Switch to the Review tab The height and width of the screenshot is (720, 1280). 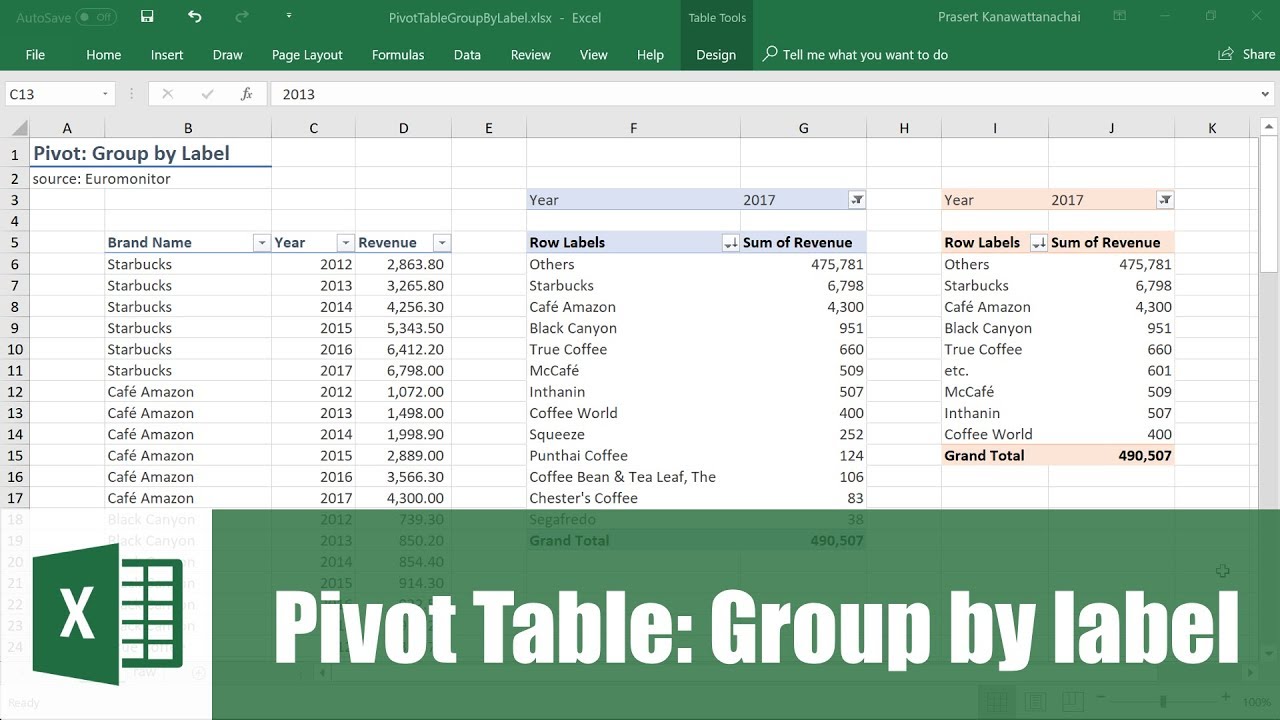tap(531, 55)
